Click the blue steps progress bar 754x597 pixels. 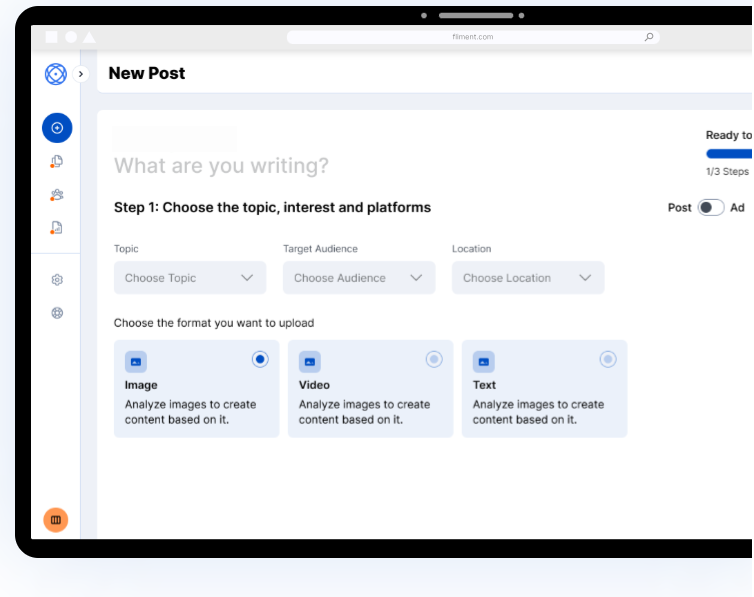click(x=729, y=154)
